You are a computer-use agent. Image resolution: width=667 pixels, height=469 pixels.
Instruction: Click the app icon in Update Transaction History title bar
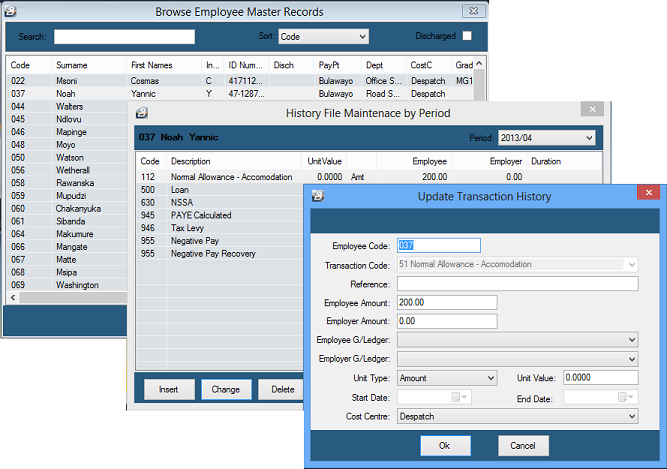318,196
